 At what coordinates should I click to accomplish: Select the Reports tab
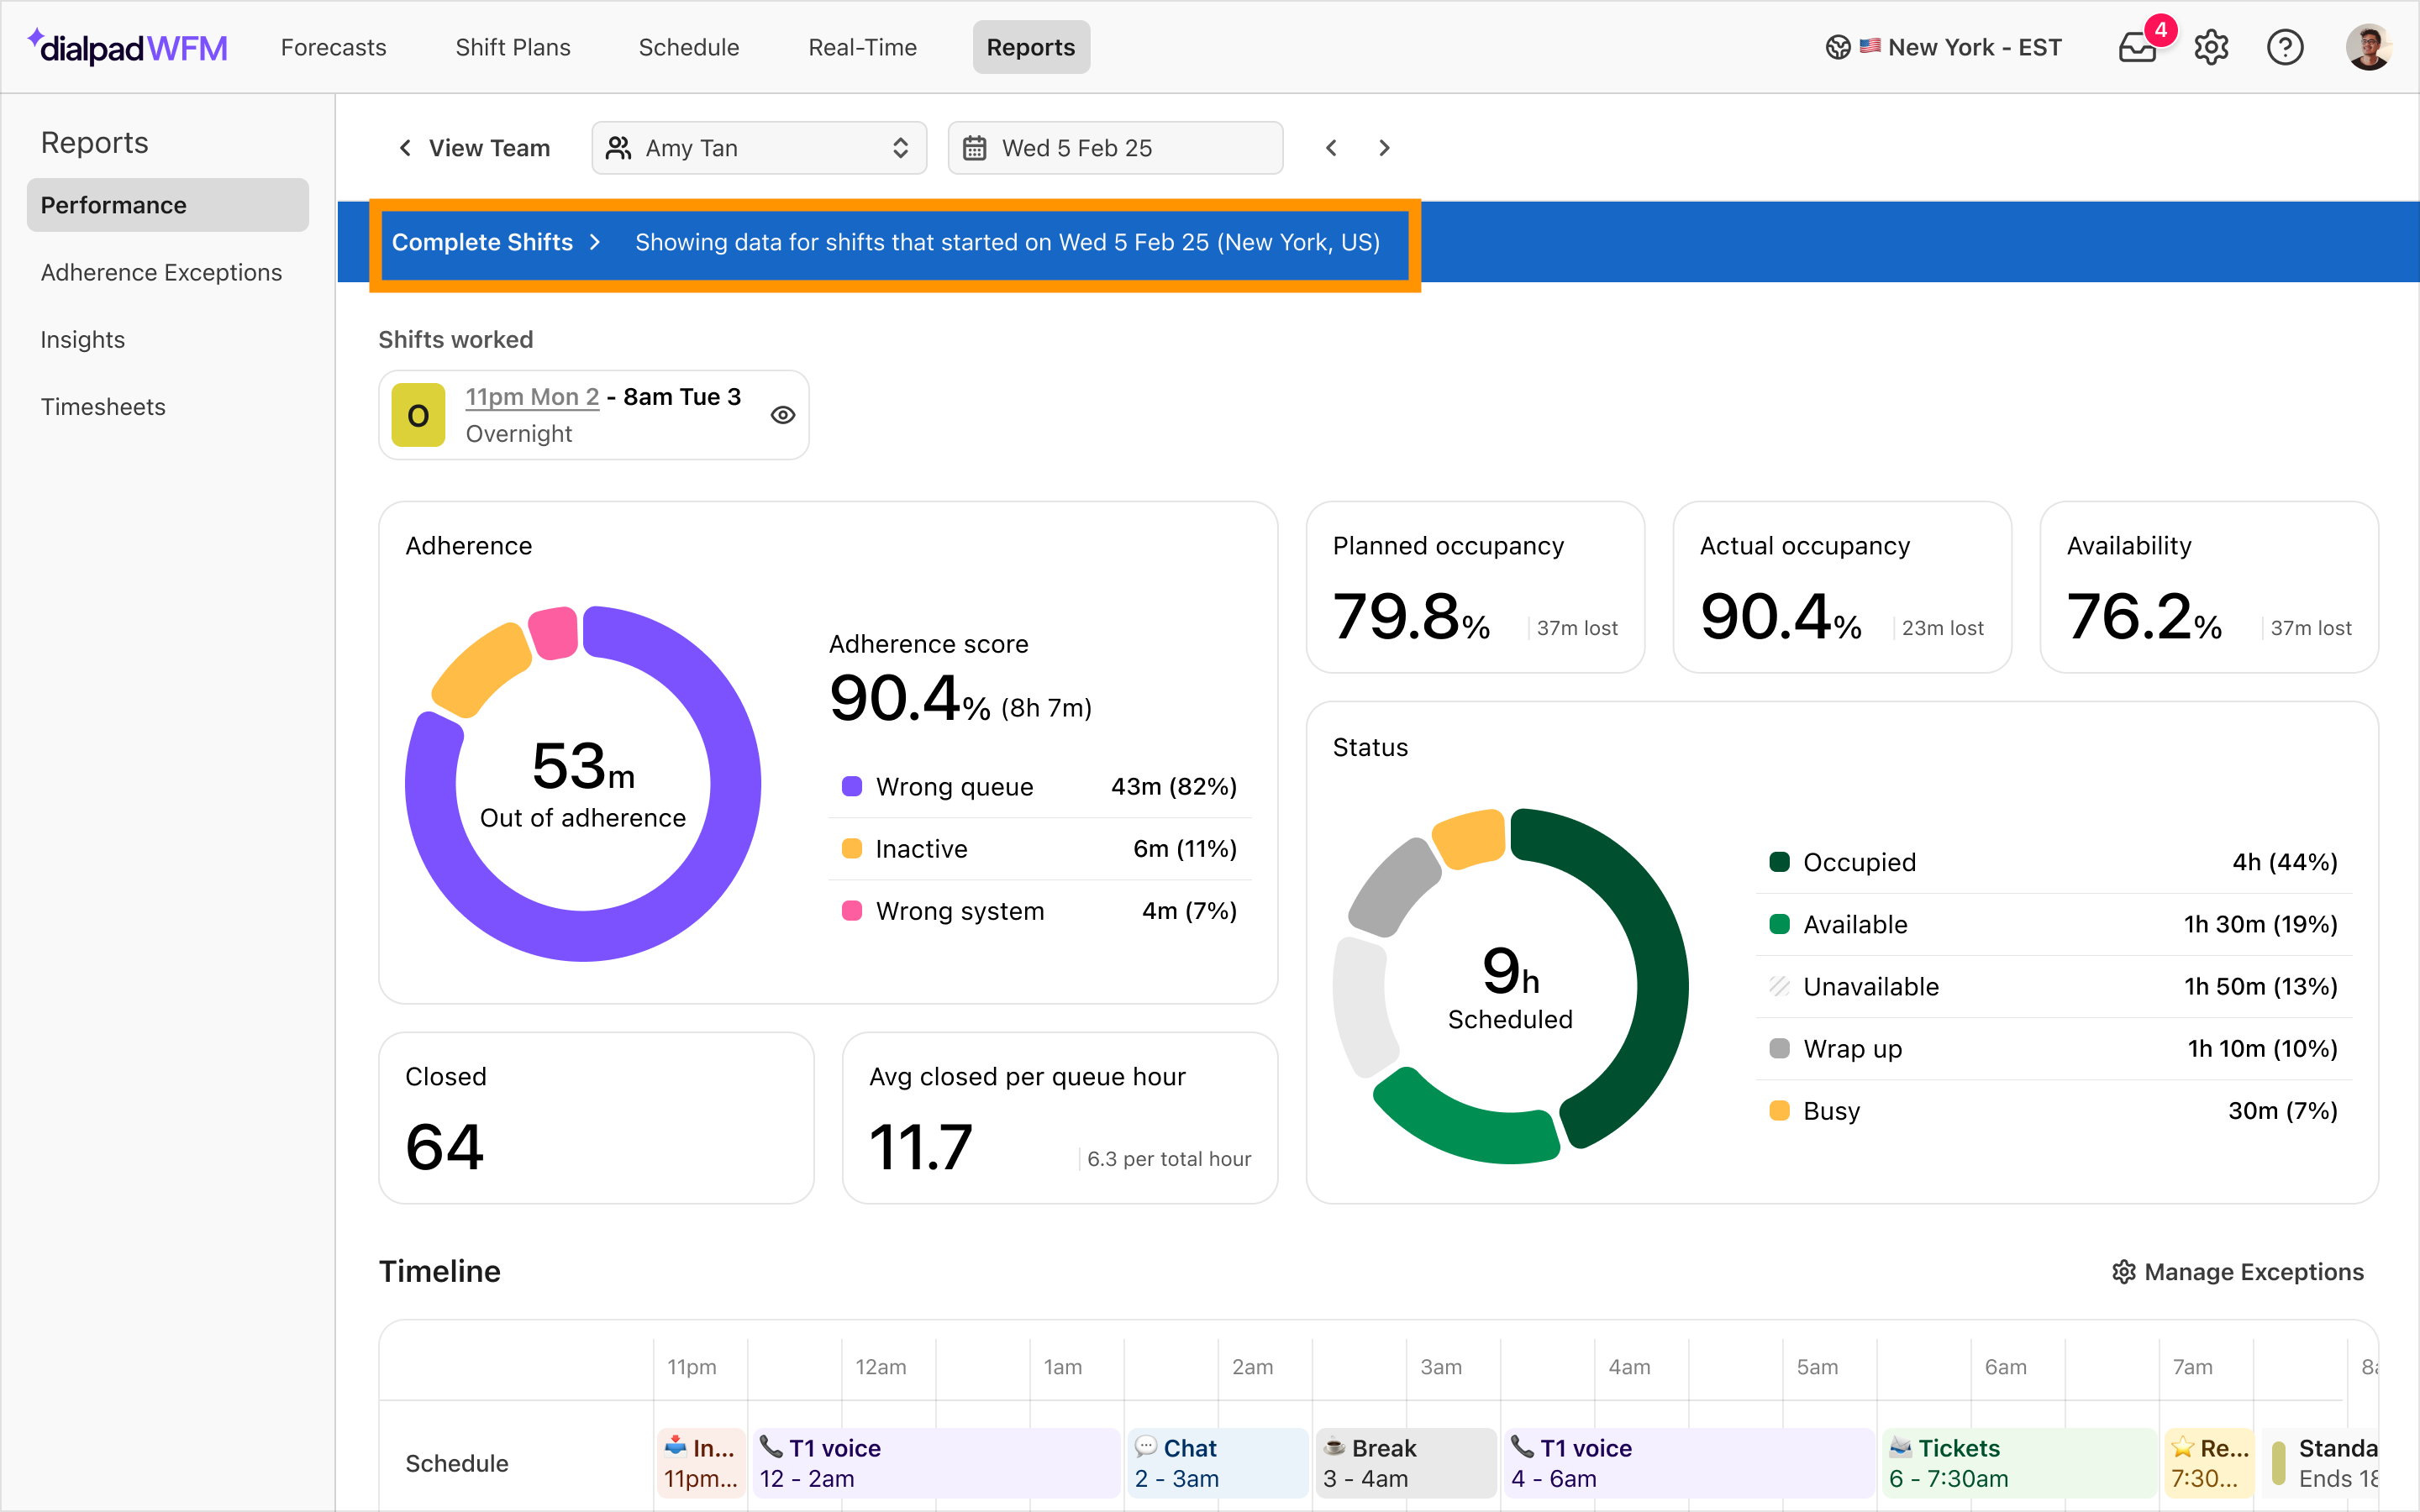click(x=1031, y=47)
